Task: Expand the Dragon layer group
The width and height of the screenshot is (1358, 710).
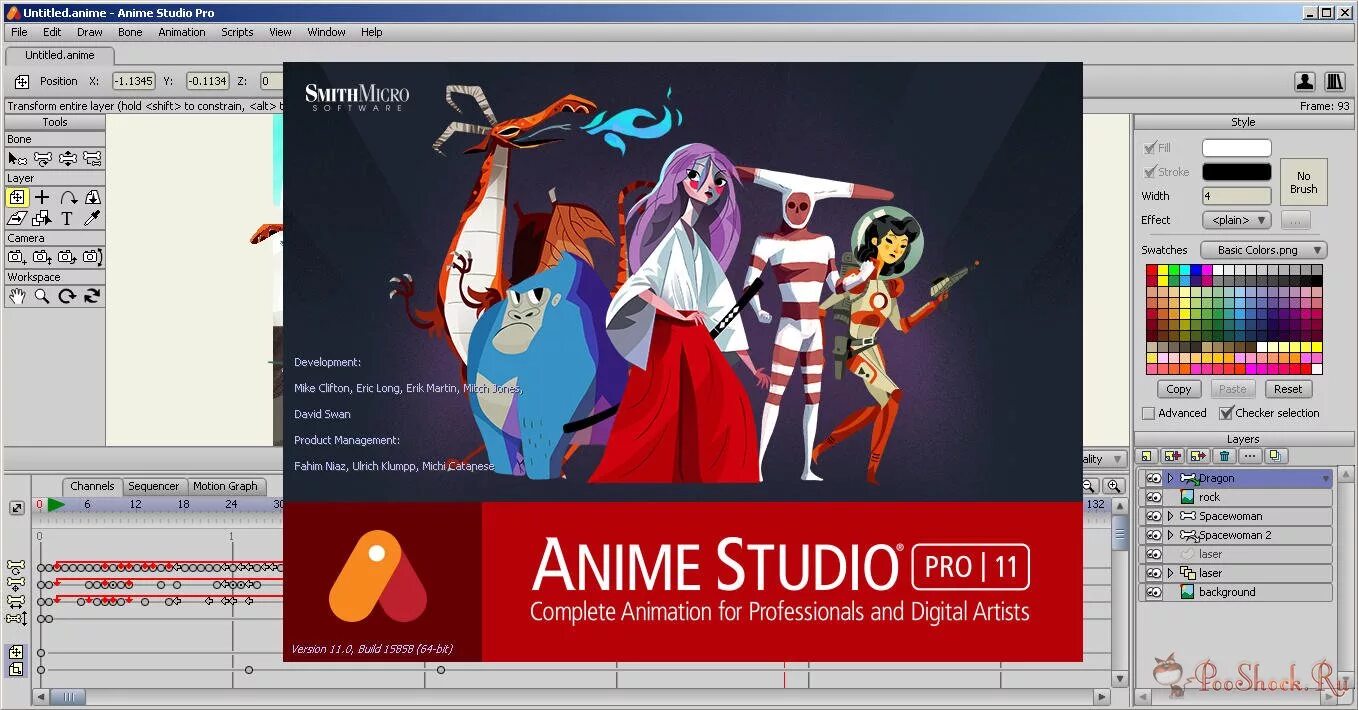Action: point(1170,478)
